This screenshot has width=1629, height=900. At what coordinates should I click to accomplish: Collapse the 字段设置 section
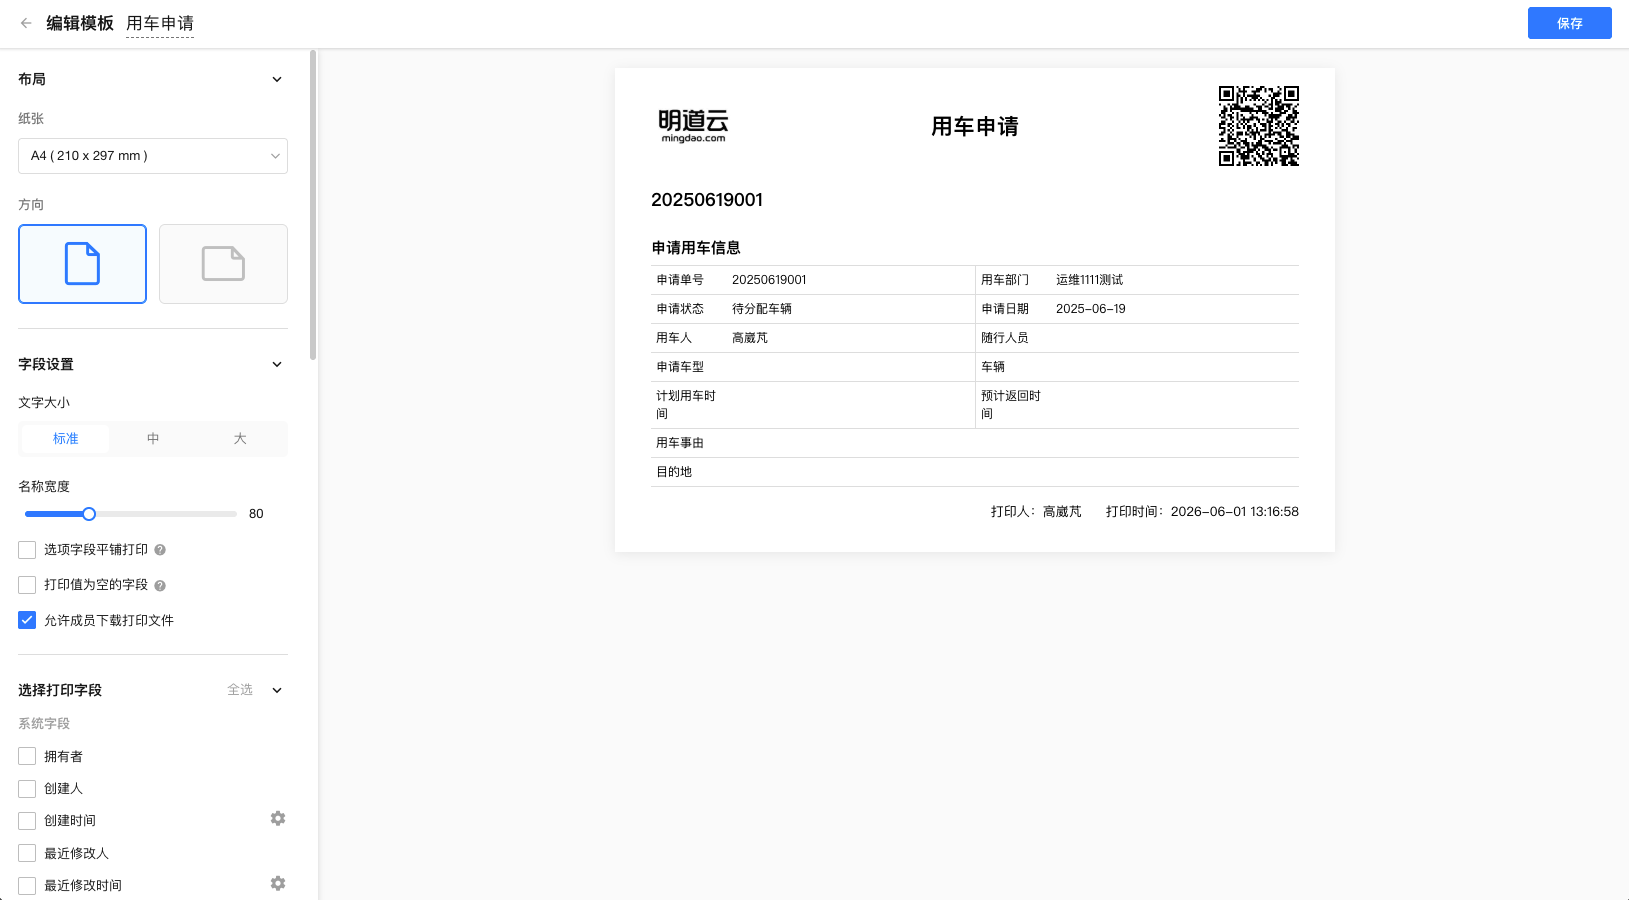click(277, 364)
